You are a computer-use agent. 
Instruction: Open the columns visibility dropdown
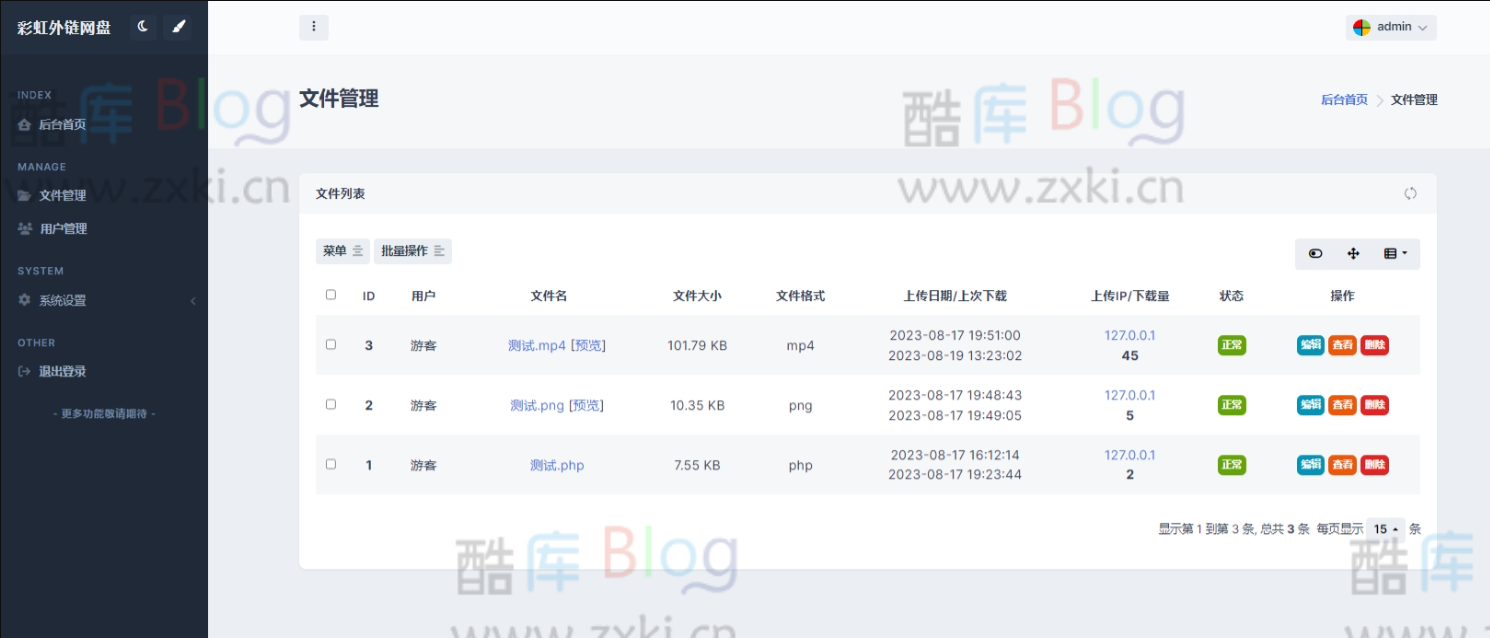(x=1396, y=253)
